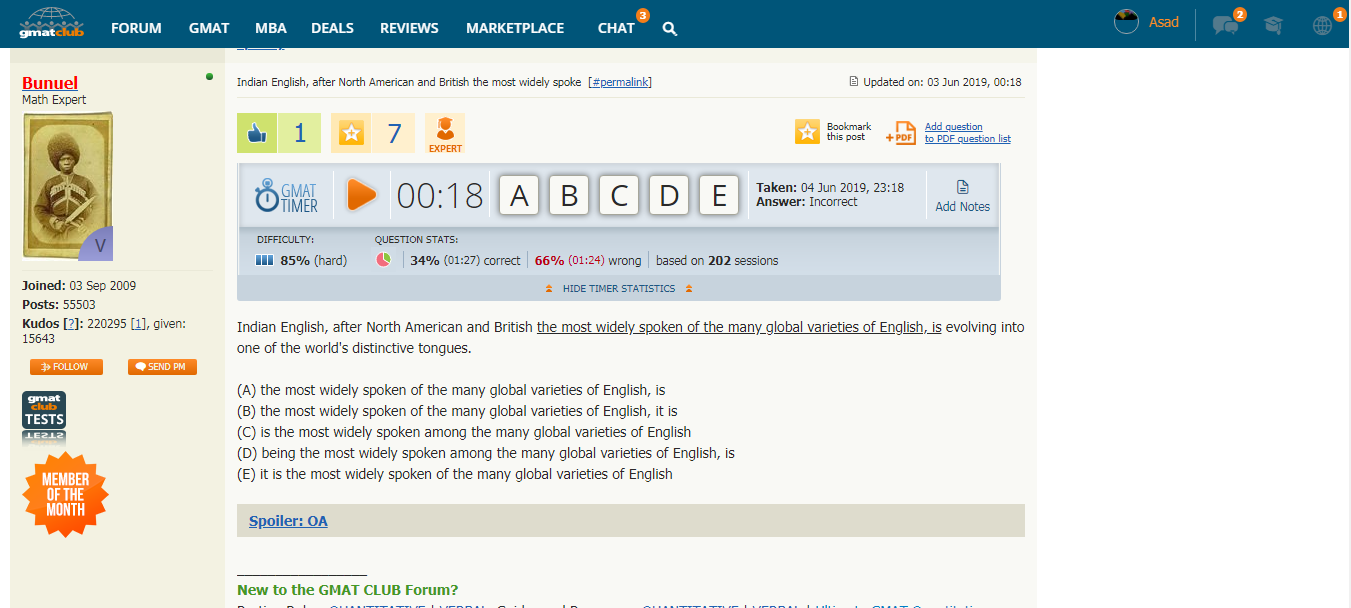
Task: Click the 66% wrong statistic
Action: tap(588, 260)
